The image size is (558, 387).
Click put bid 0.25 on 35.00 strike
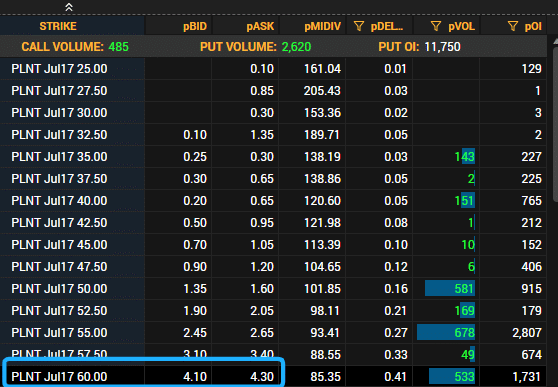coord(195,157)
